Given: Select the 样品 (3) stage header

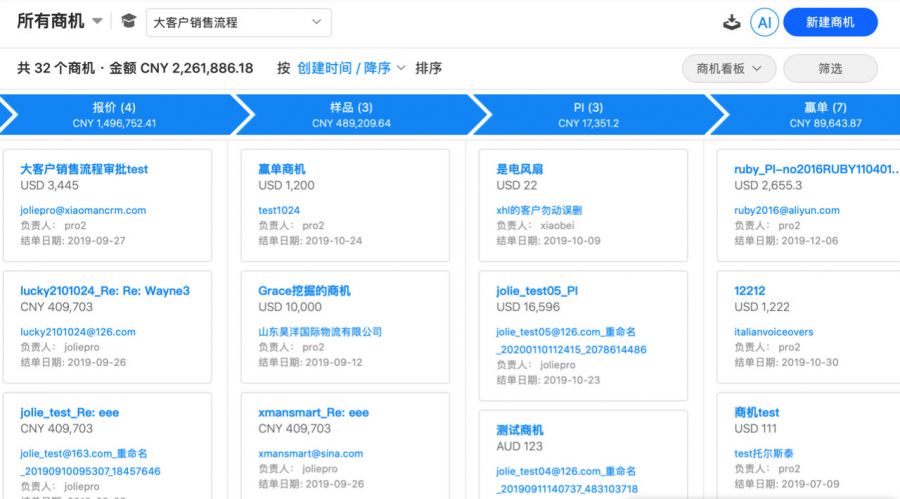Looking at the screenshot, I should (x=351, y=114).
